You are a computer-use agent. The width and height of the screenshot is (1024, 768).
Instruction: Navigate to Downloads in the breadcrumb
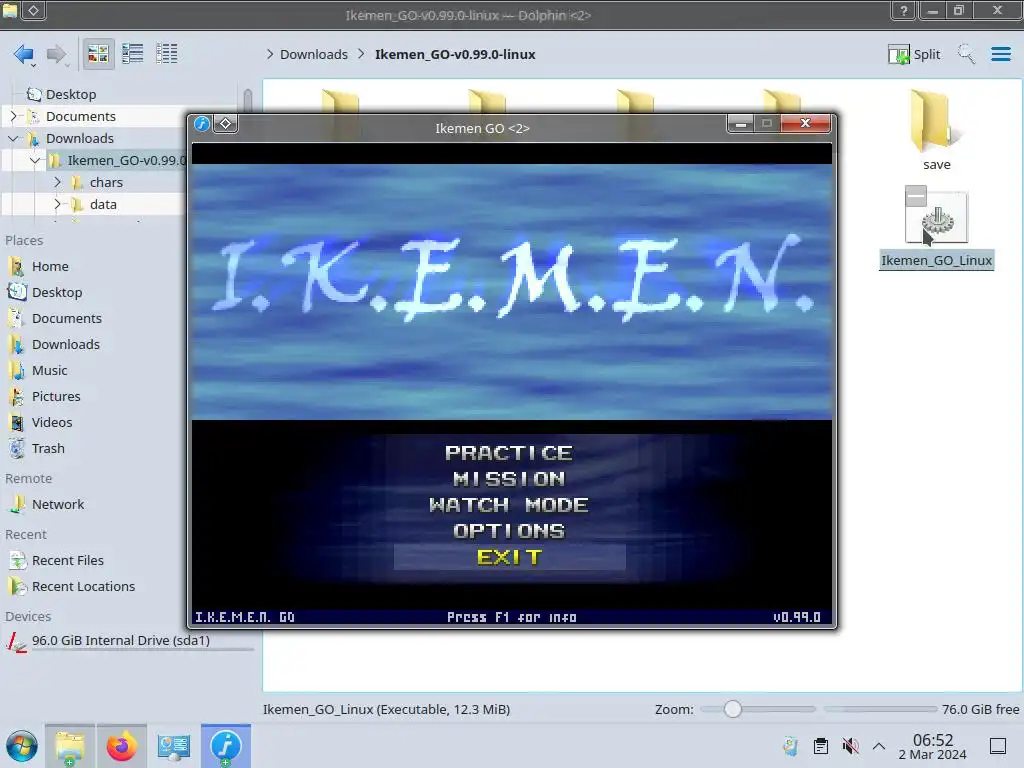(313, 54)
